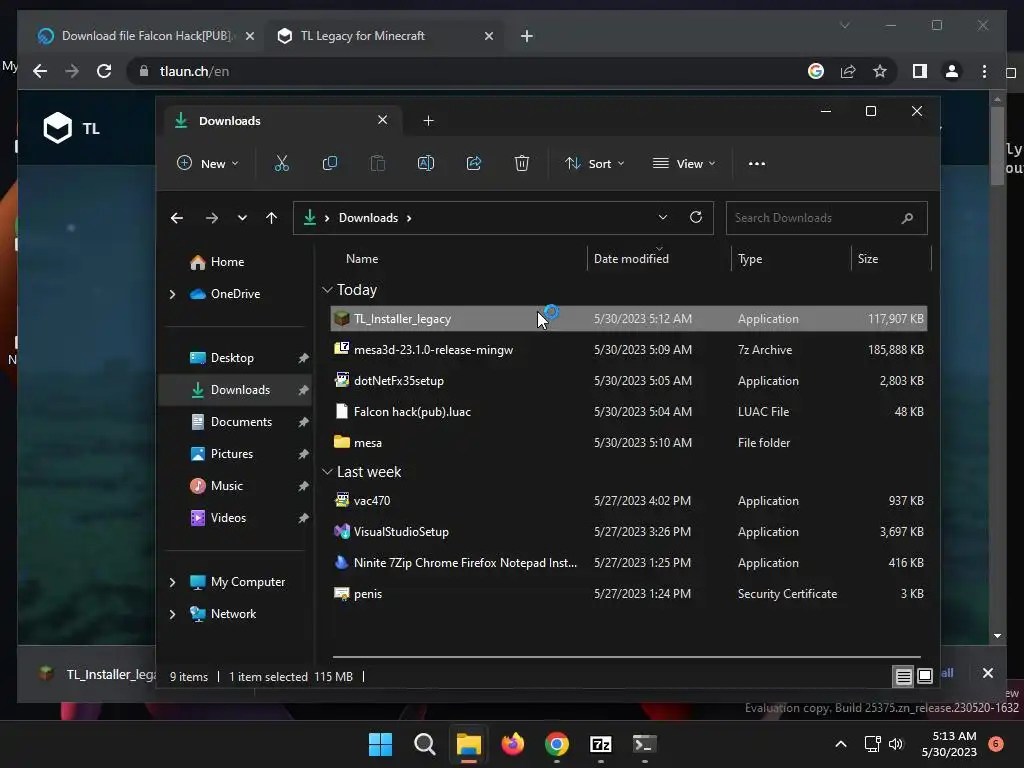
Task: Show hidden system tray icons
Action: click(841, 744)
